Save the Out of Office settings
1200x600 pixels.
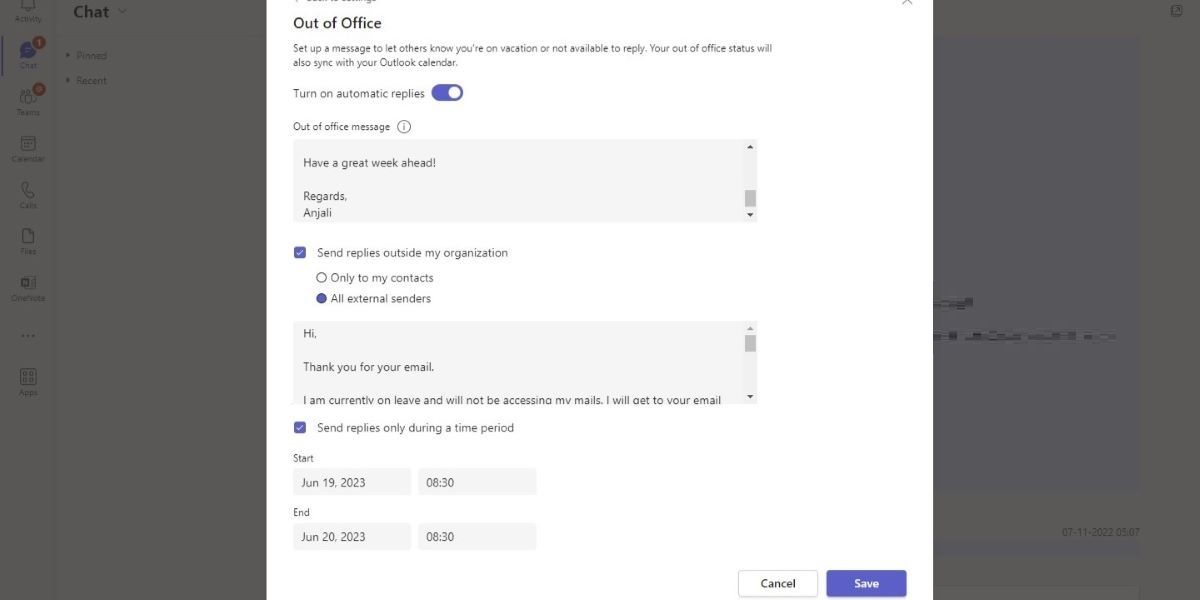point(866,583)
